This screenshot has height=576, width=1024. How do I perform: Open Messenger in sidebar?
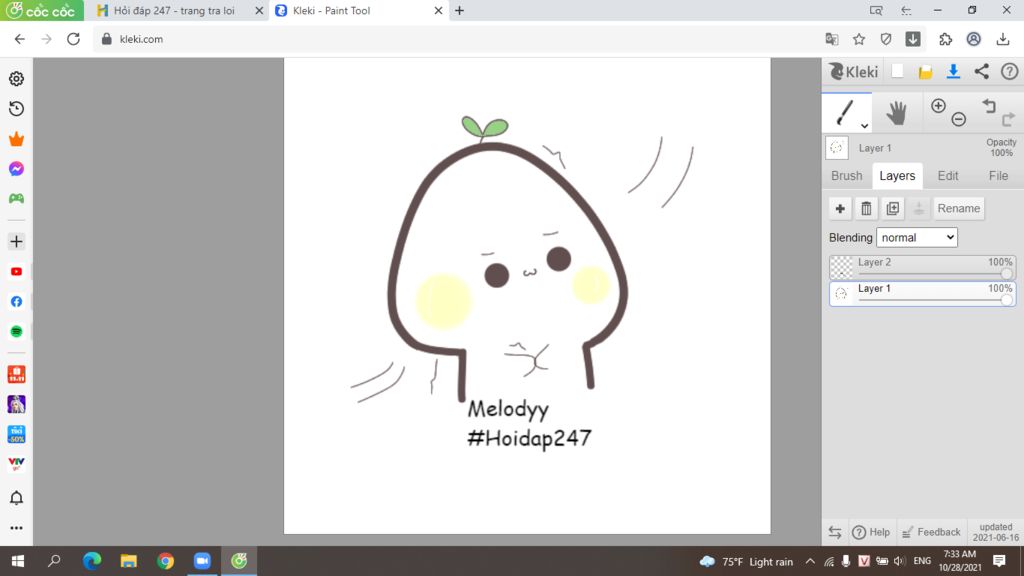pyautogui.click(x=16, y=169)
